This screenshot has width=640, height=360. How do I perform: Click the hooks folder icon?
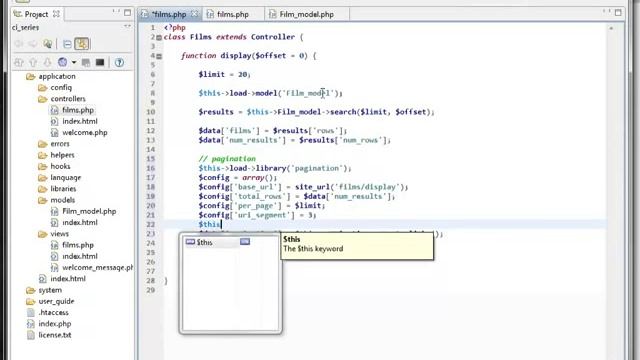coord(42,166)
